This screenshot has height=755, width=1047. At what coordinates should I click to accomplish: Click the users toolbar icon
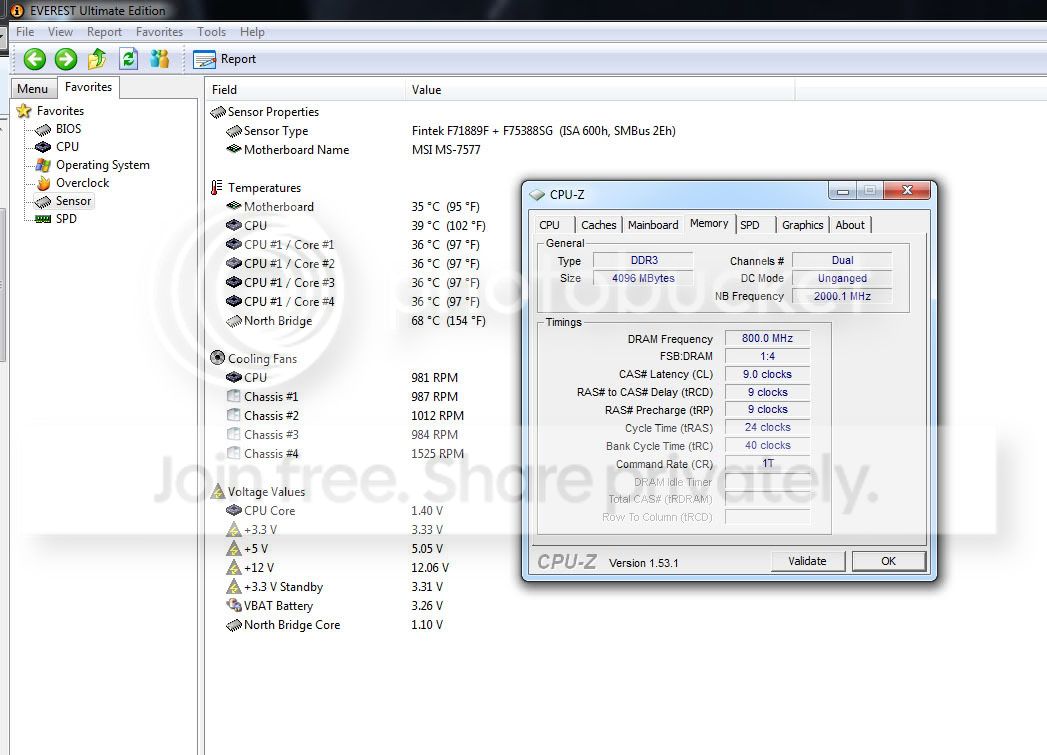(159, 59)
